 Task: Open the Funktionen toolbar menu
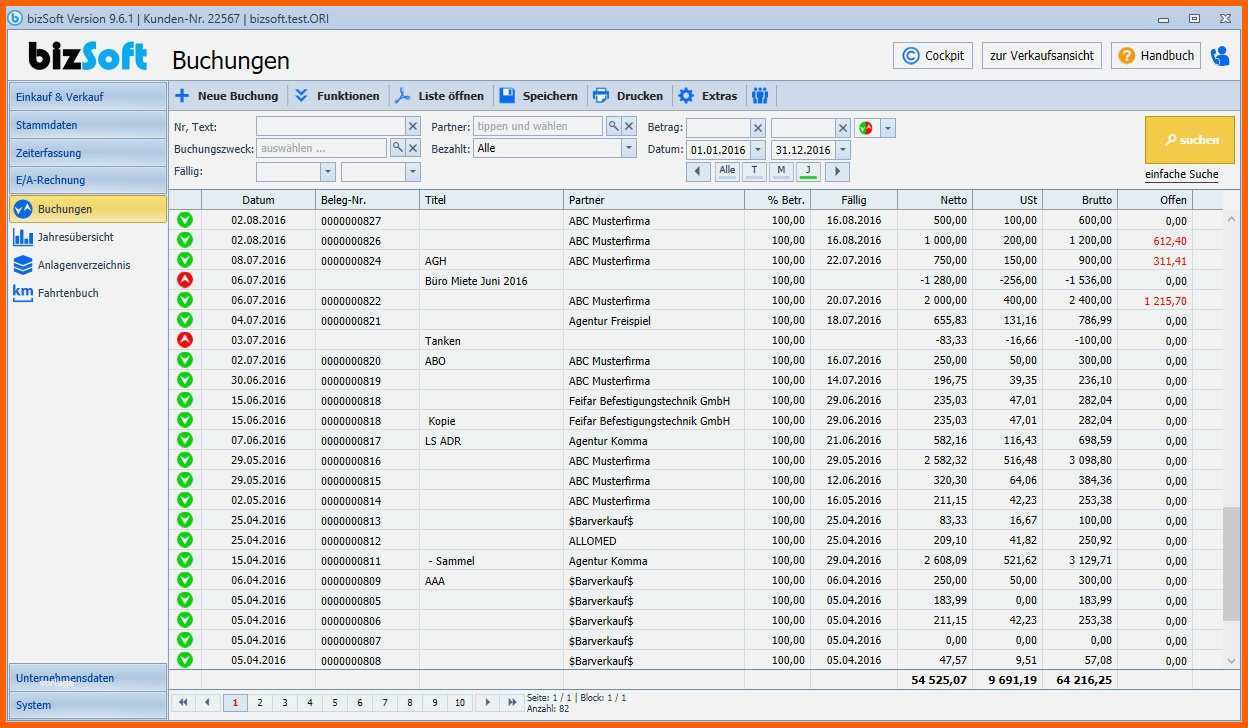pos(337,96)
